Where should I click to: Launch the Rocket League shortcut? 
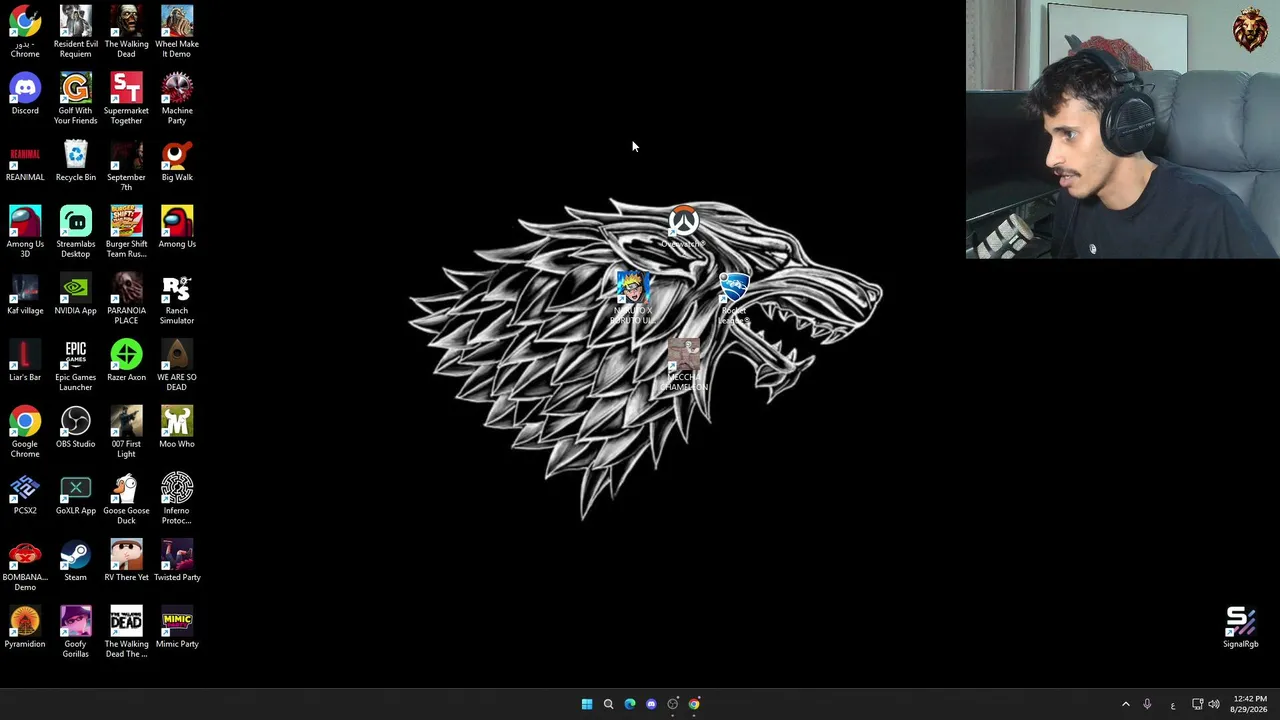click(734, 298)
